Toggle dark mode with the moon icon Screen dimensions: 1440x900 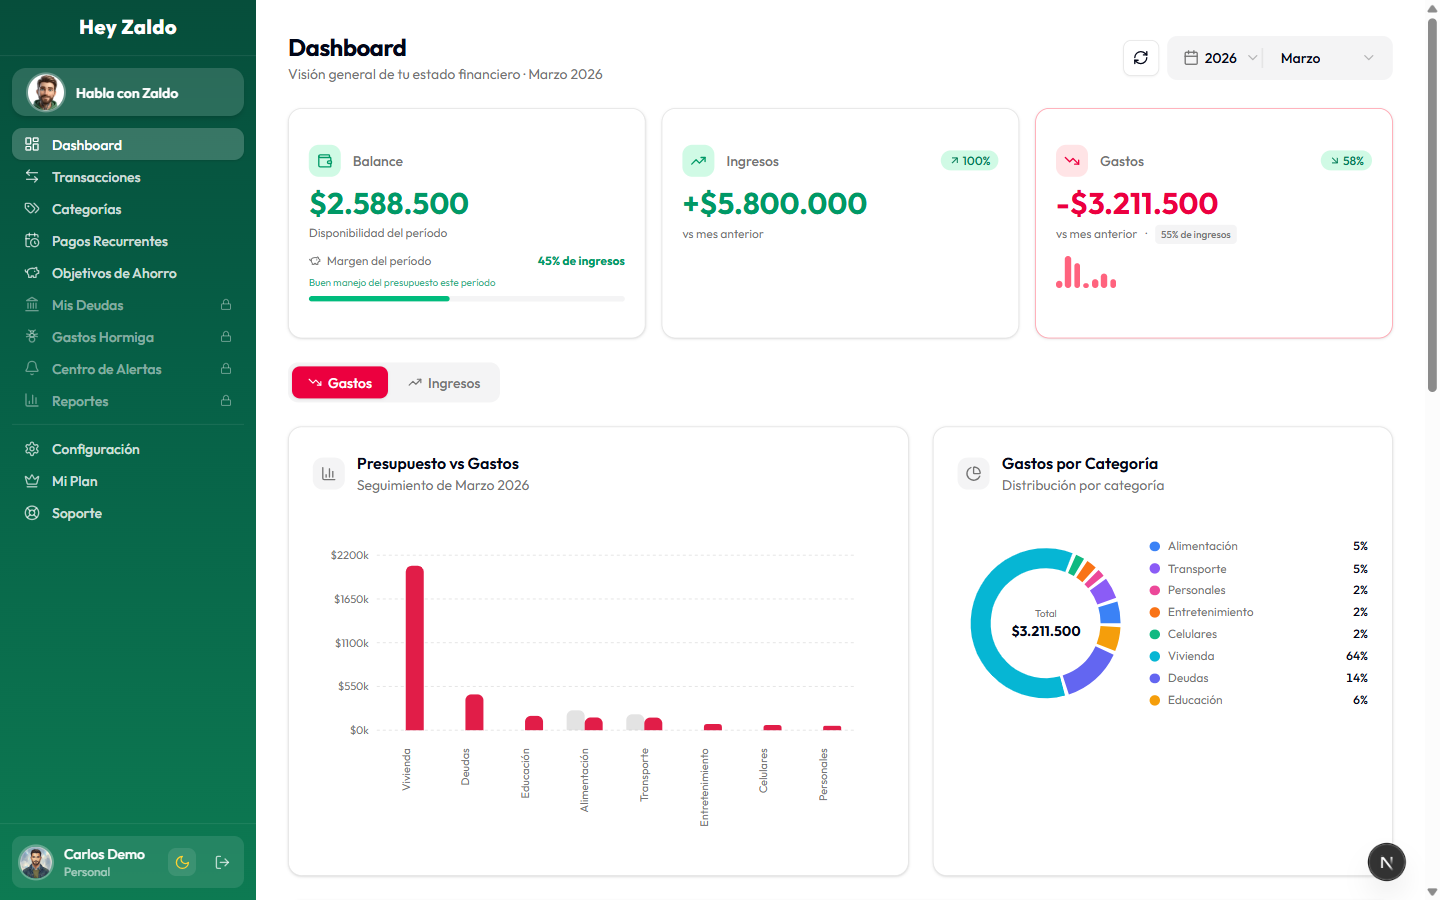click(x=181, y=861)
